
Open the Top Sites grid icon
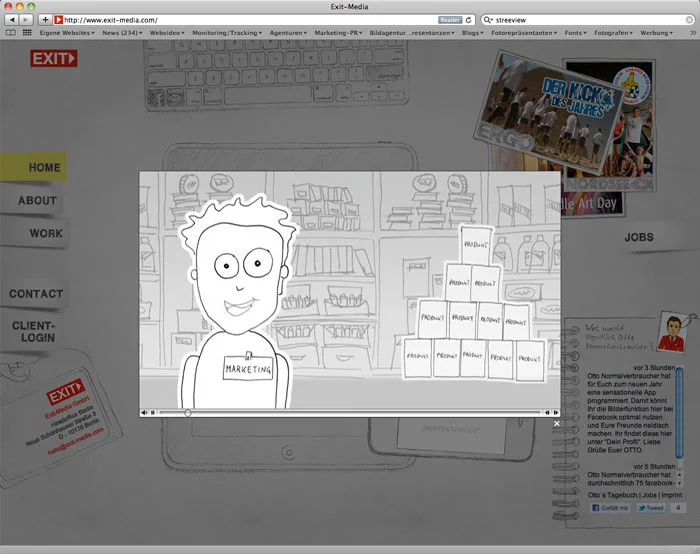click(x=27, y=33)
